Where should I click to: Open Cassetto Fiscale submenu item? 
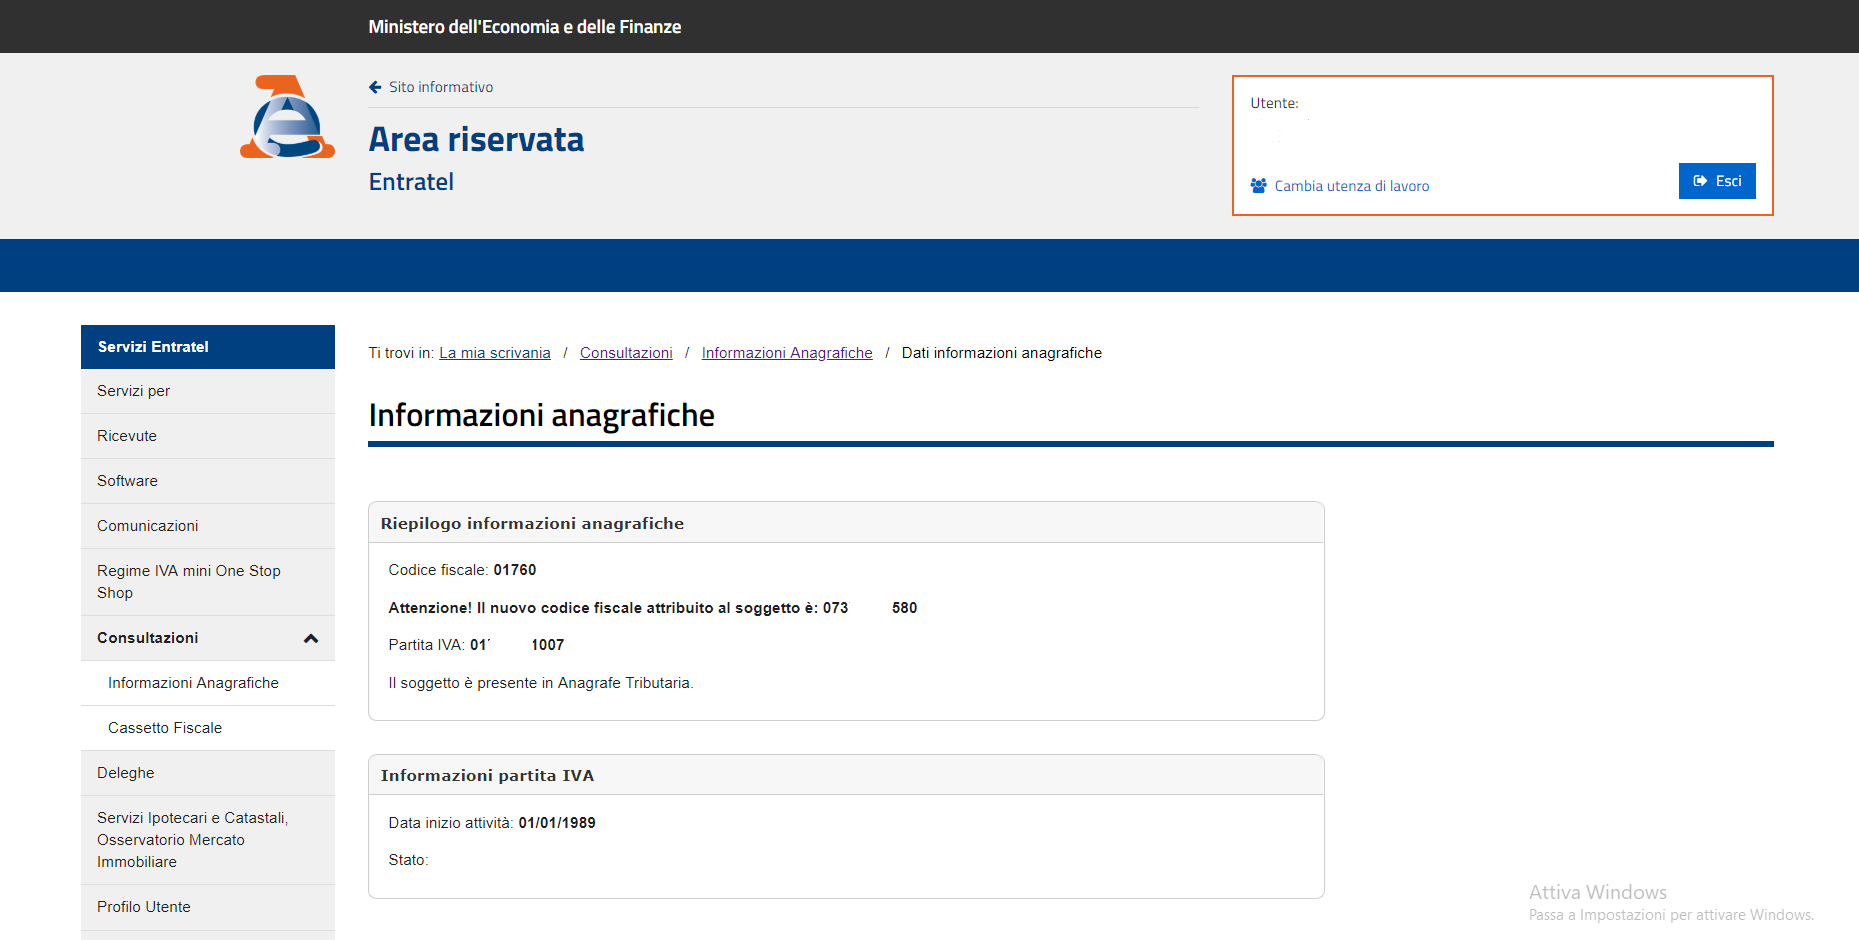(165, 728)
